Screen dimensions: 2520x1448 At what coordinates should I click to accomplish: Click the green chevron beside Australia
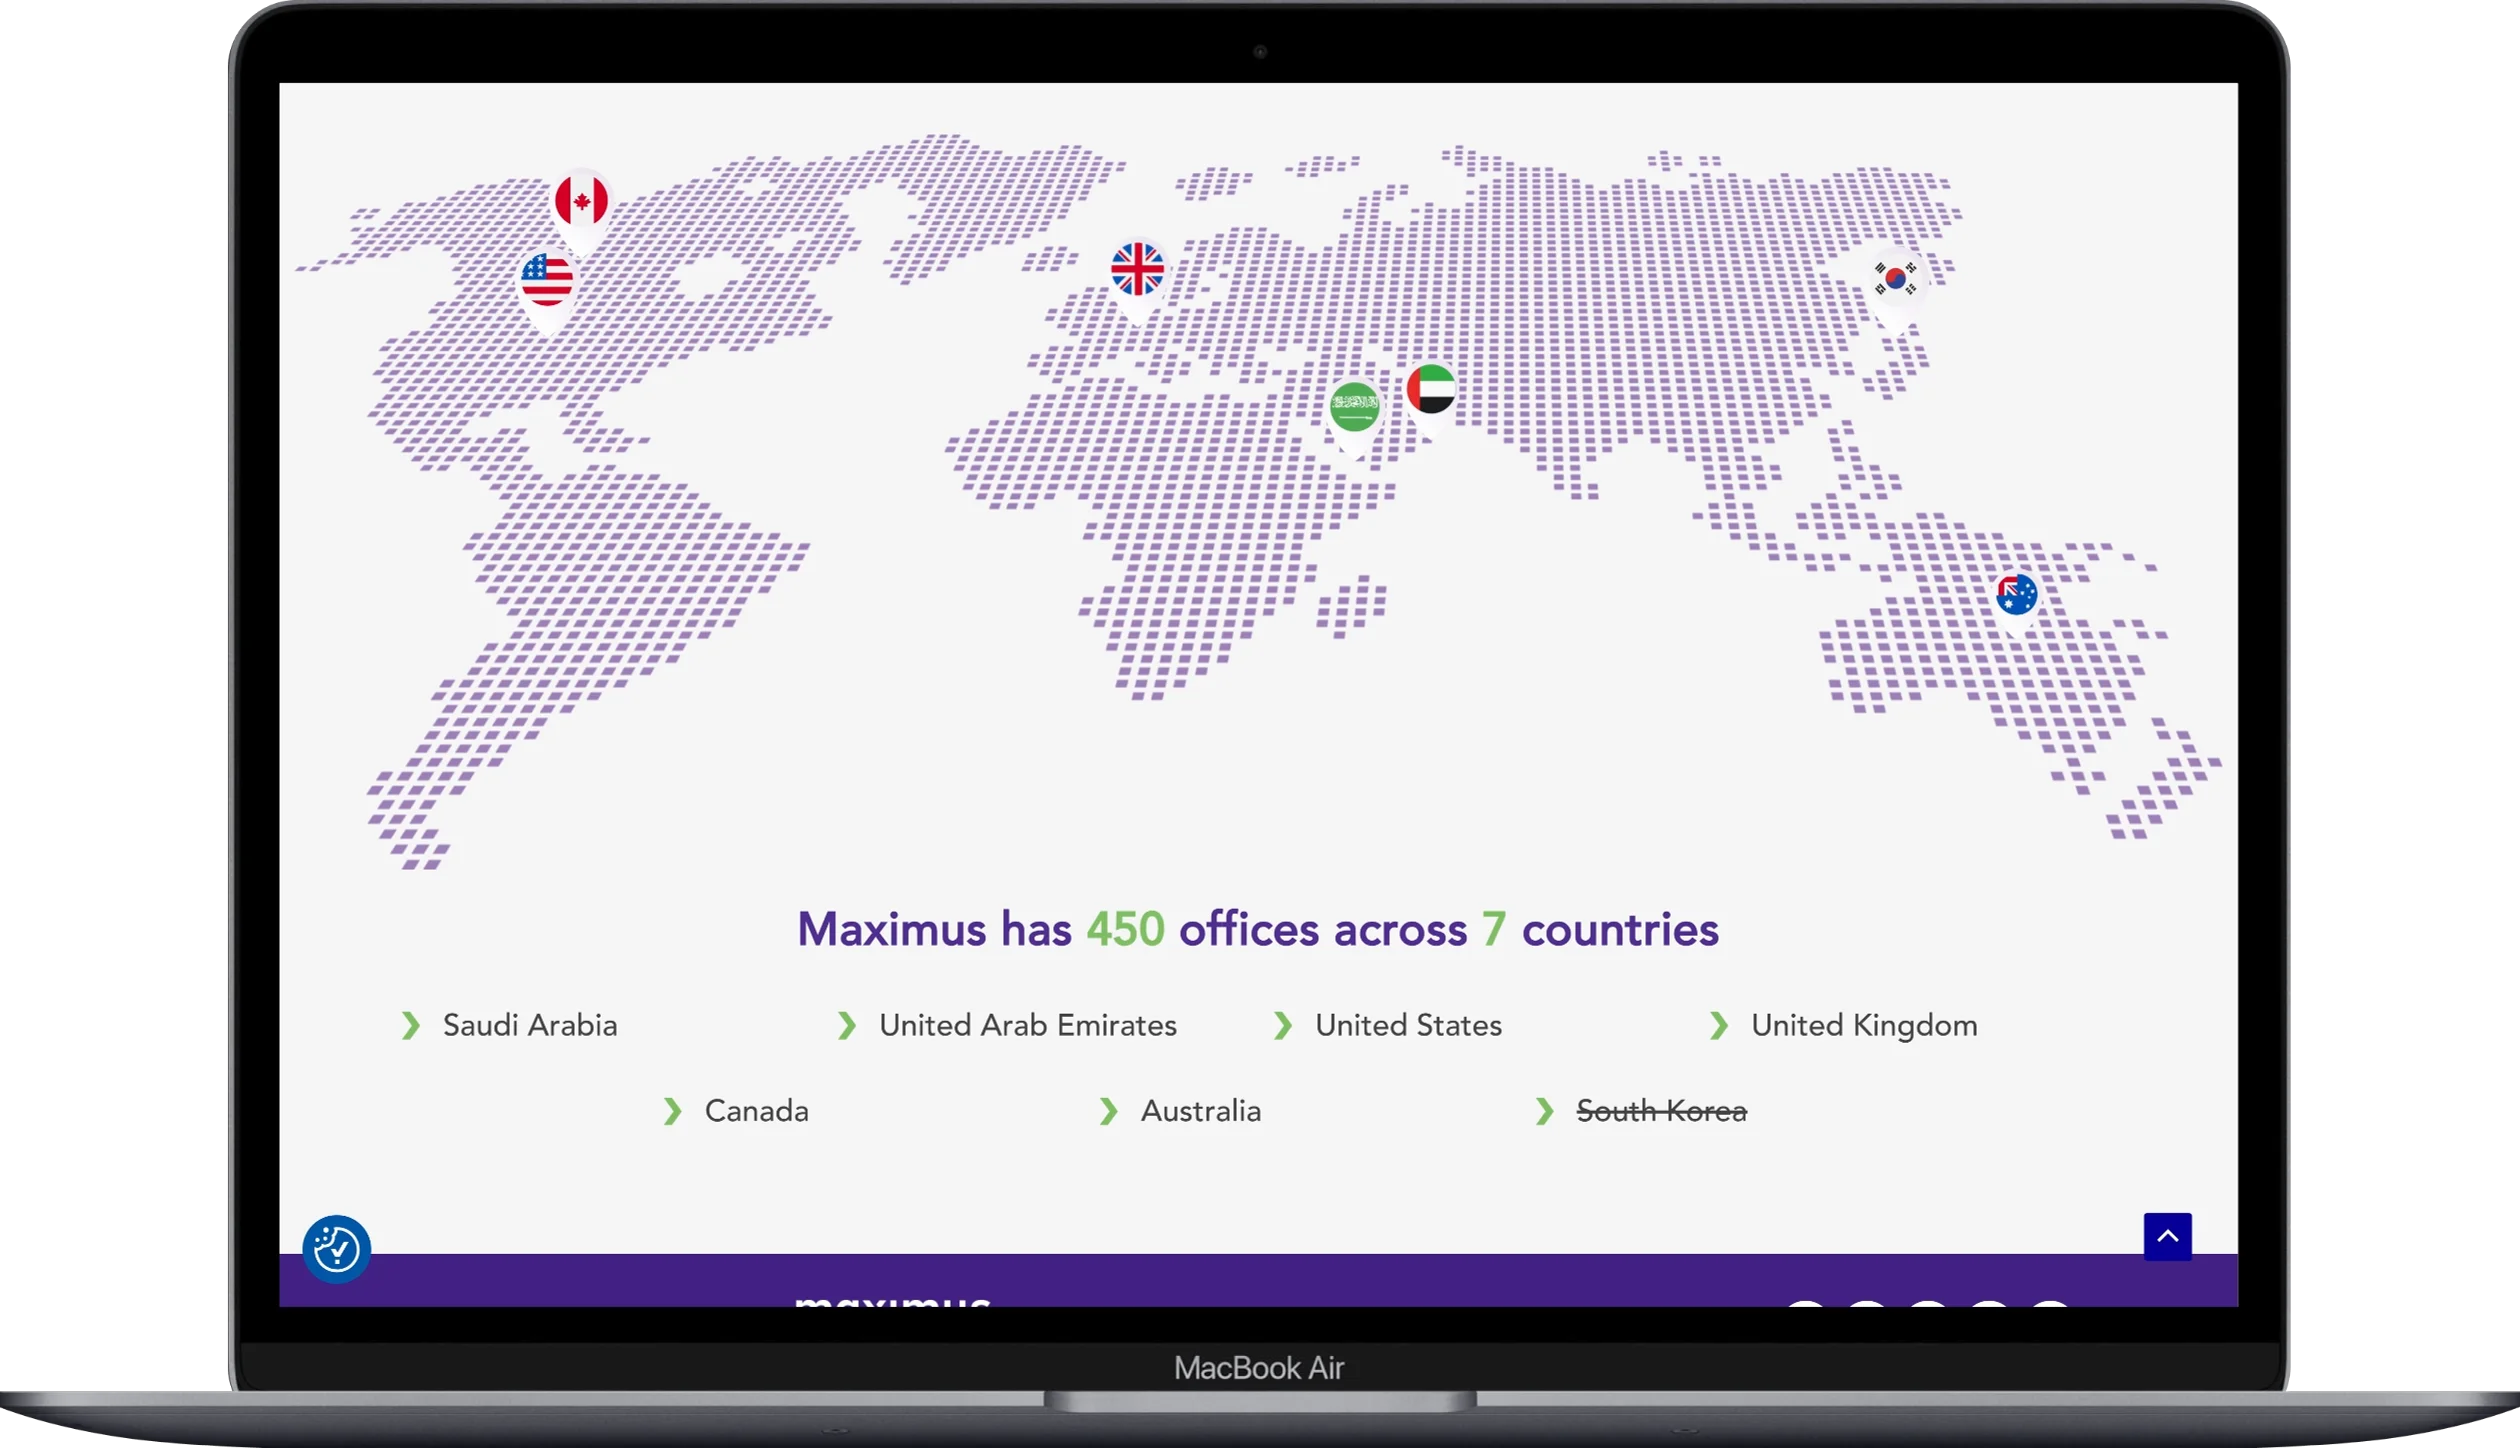click(1108, 1112)
